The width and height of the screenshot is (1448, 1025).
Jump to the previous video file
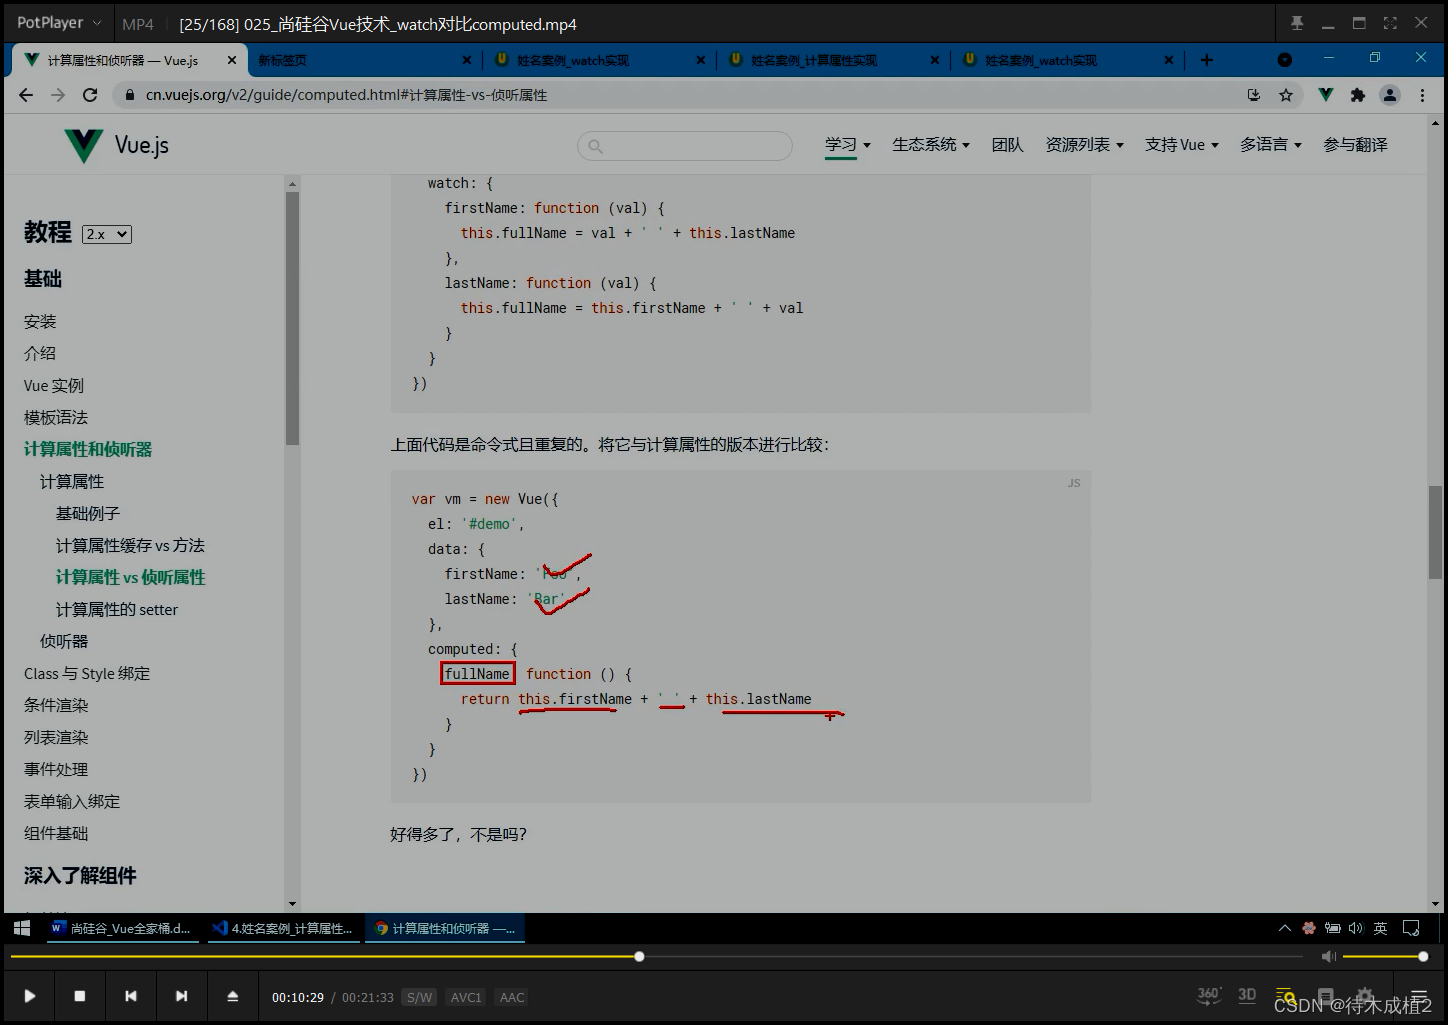(130, 996)
